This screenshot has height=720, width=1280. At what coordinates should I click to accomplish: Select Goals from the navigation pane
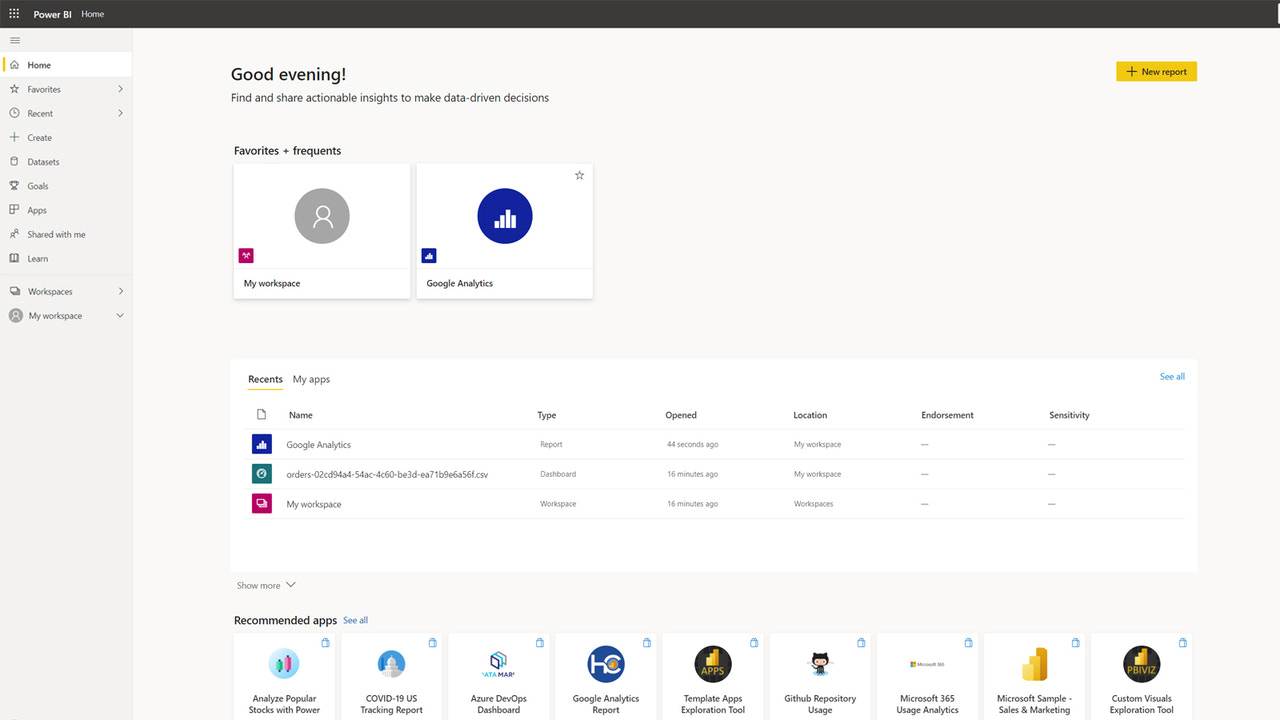(x=36, y=185)
